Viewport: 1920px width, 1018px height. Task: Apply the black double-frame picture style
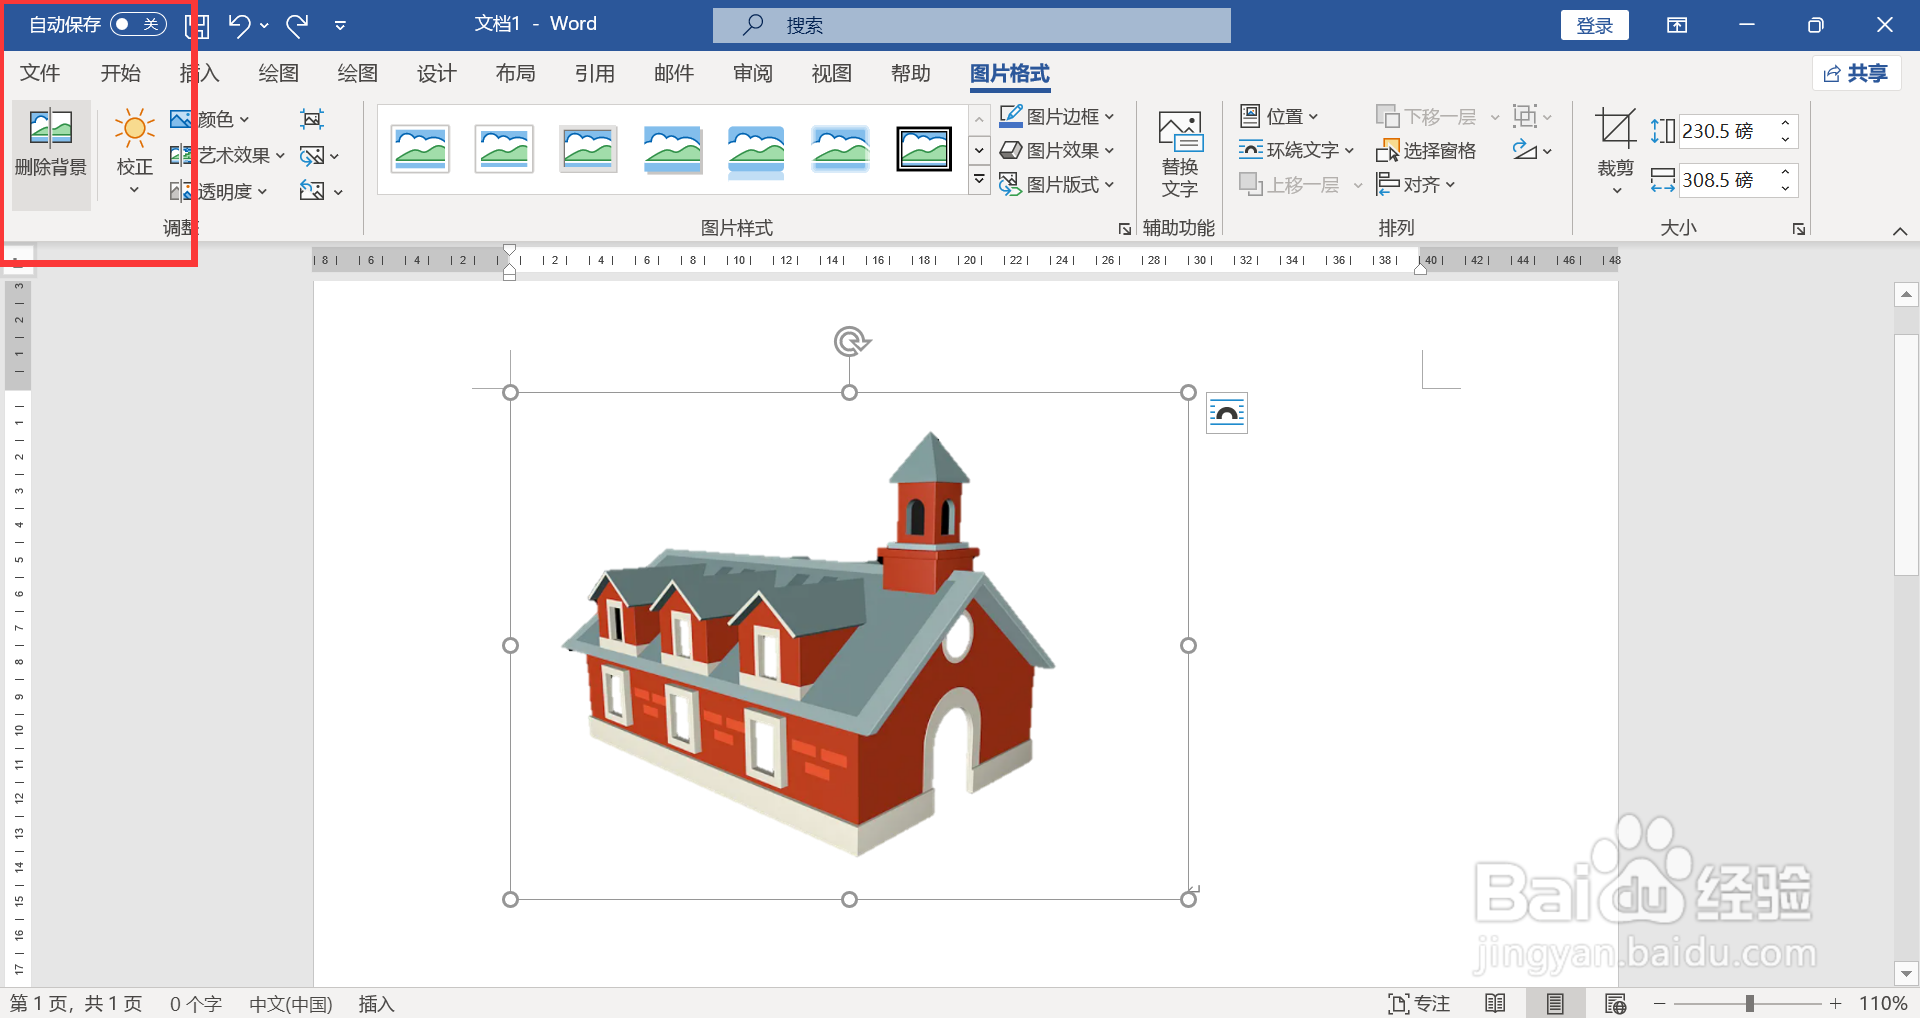tap(924, 149)
